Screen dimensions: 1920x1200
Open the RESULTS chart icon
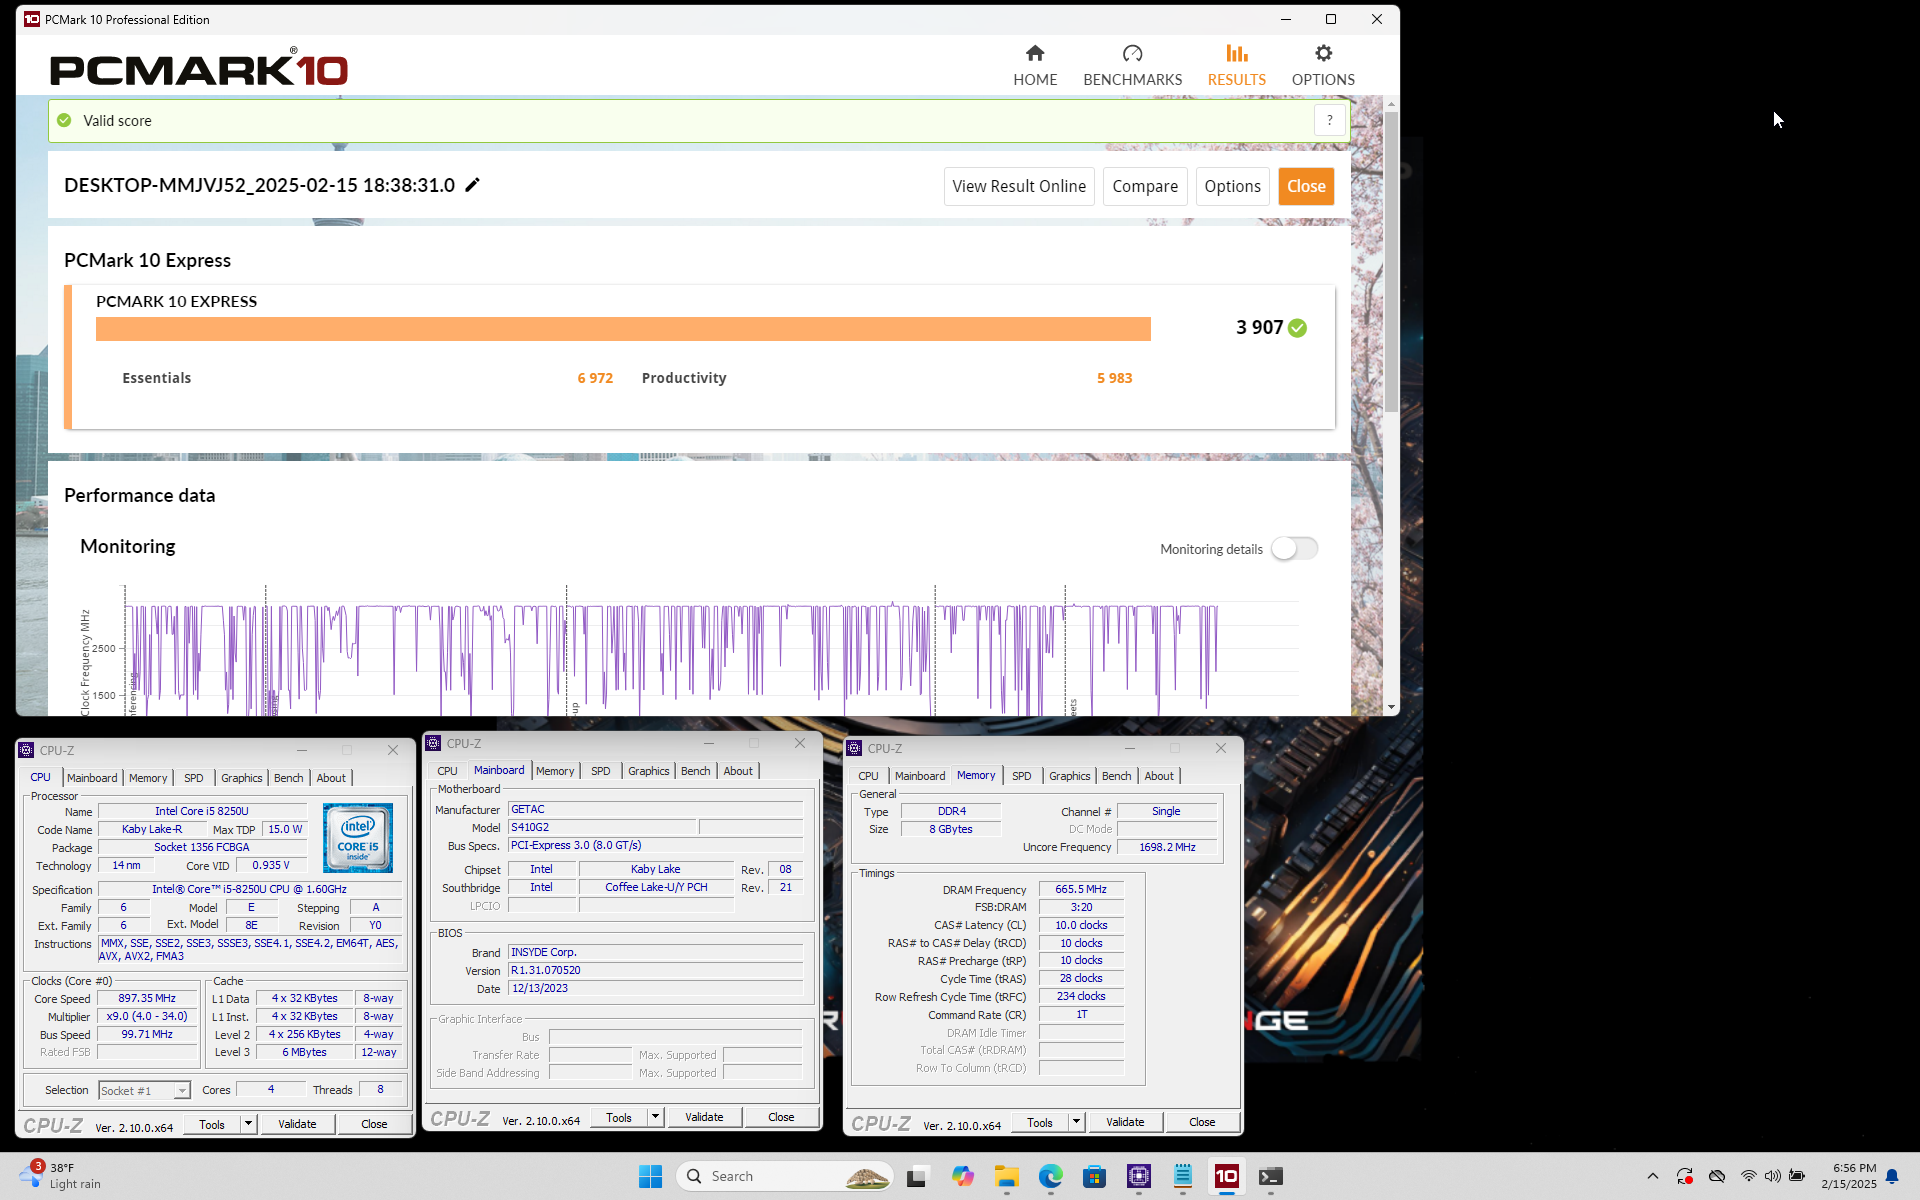(x=1237, y=53)
